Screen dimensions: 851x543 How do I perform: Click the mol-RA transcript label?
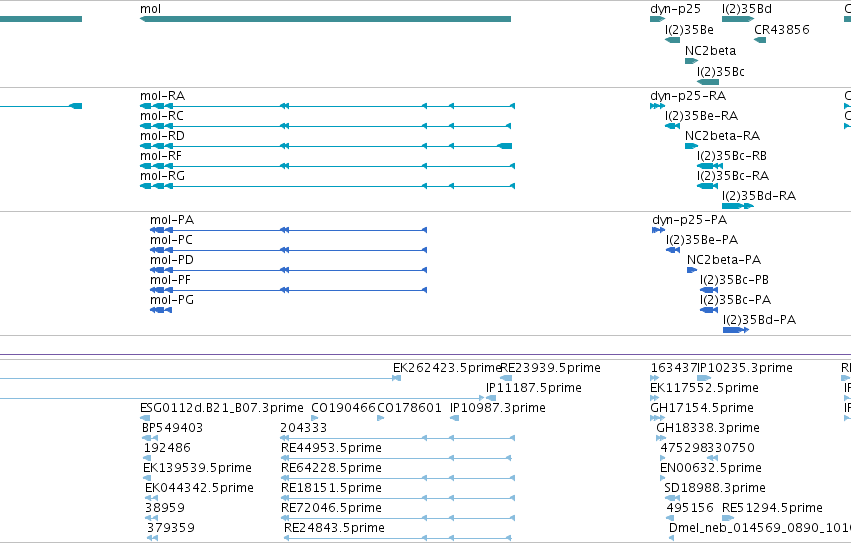point(162,96)
